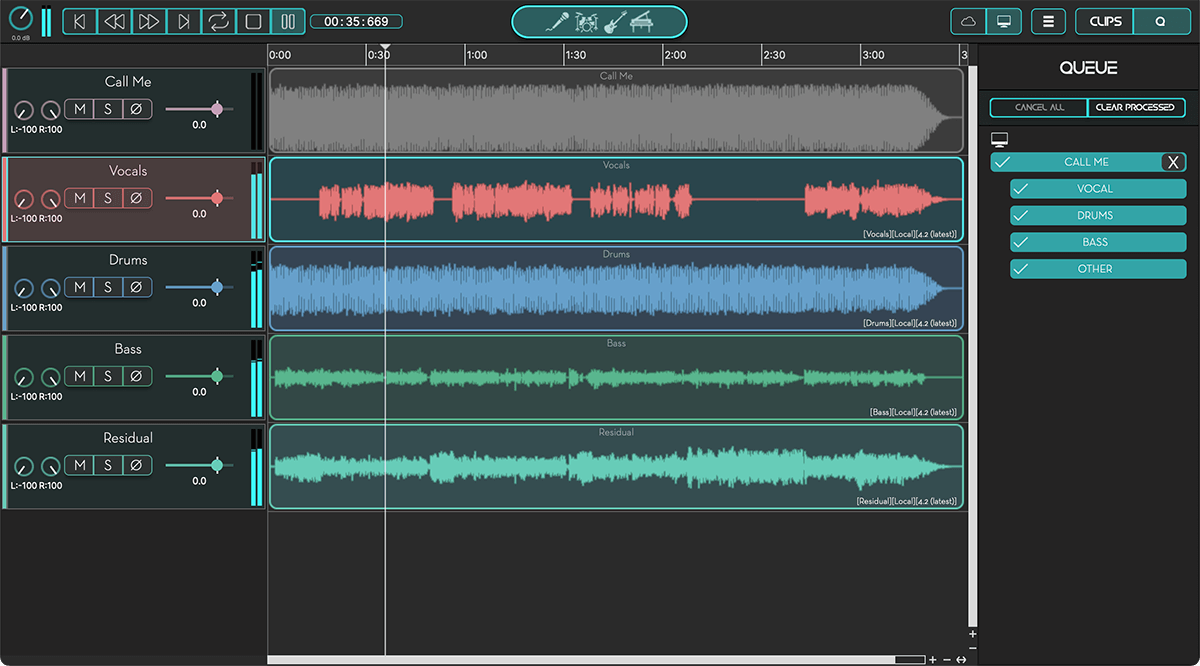Open the hamburger menu
Viewport: 1200px width, 666px height.
pyautogui.click(x=1048, y=21)
